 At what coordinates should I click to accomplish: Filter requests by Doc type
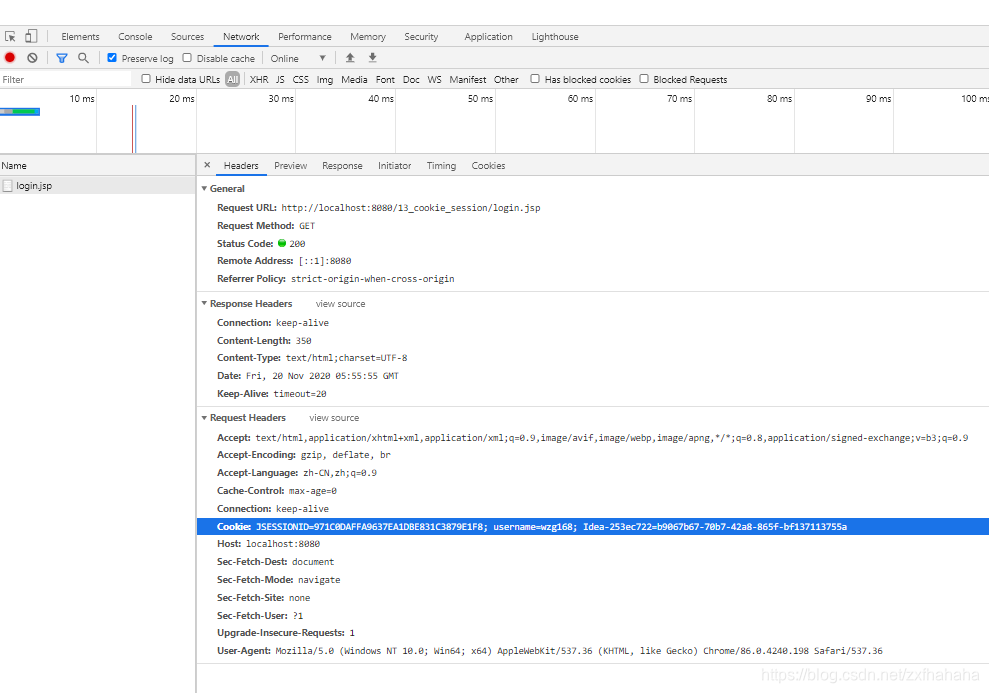(411, 79)
